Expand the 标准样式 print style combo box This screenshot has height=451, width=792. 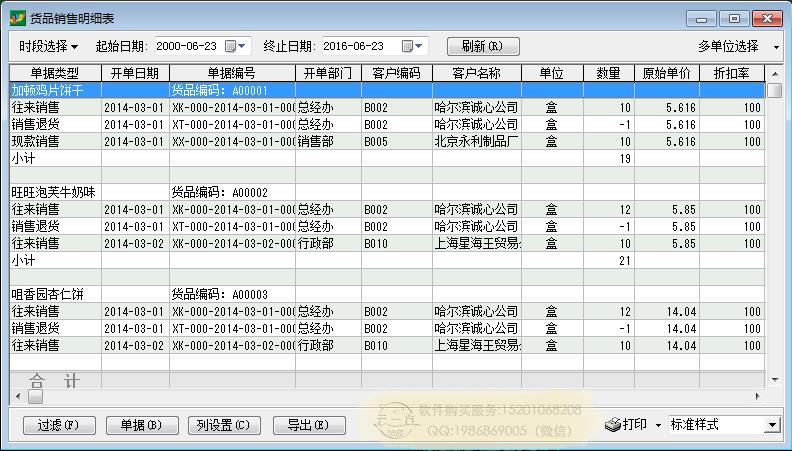click(x=771, y=425)
